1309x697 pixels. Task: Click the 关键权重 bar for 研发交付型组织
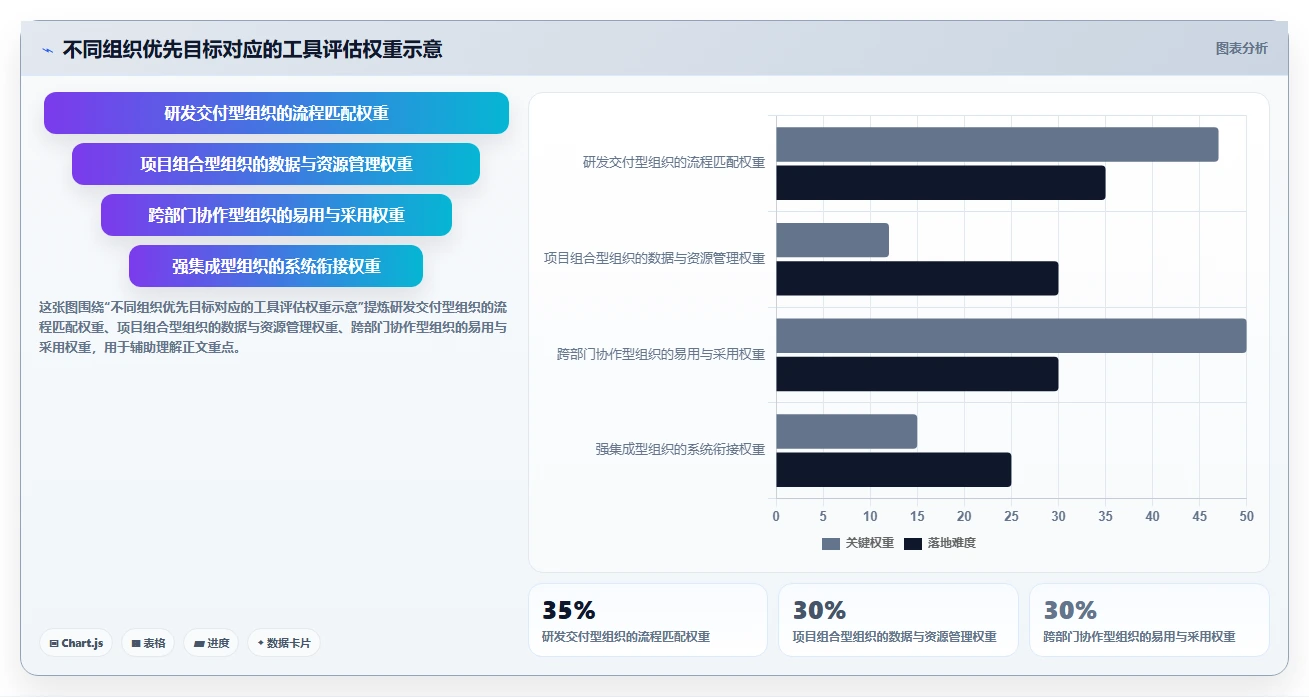pos(997,144)
